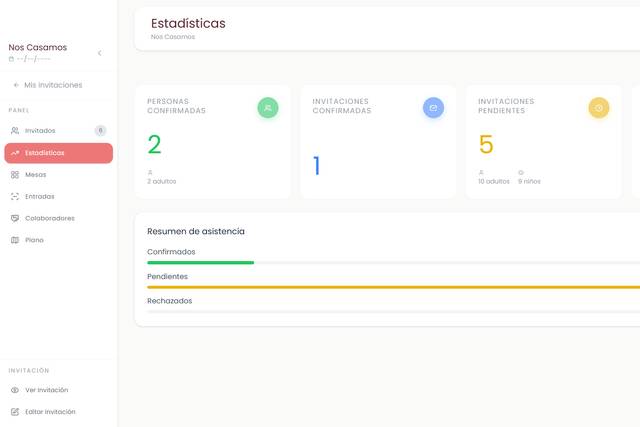This screenshot has height=427, width=640.
Task: Click the Nos Casamos subtitle under Estadísticas
Action: (x=173, y=37)
